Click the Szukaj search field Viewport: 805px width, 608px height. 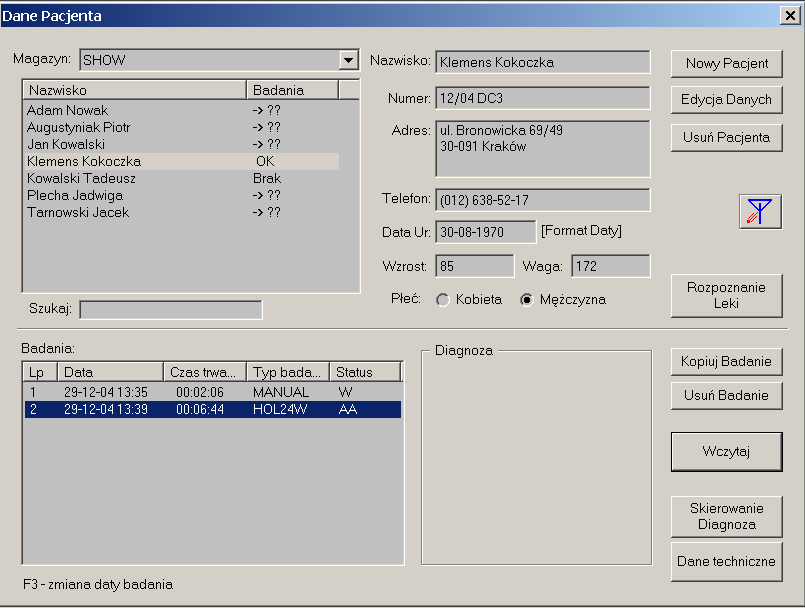coord(171,310)
